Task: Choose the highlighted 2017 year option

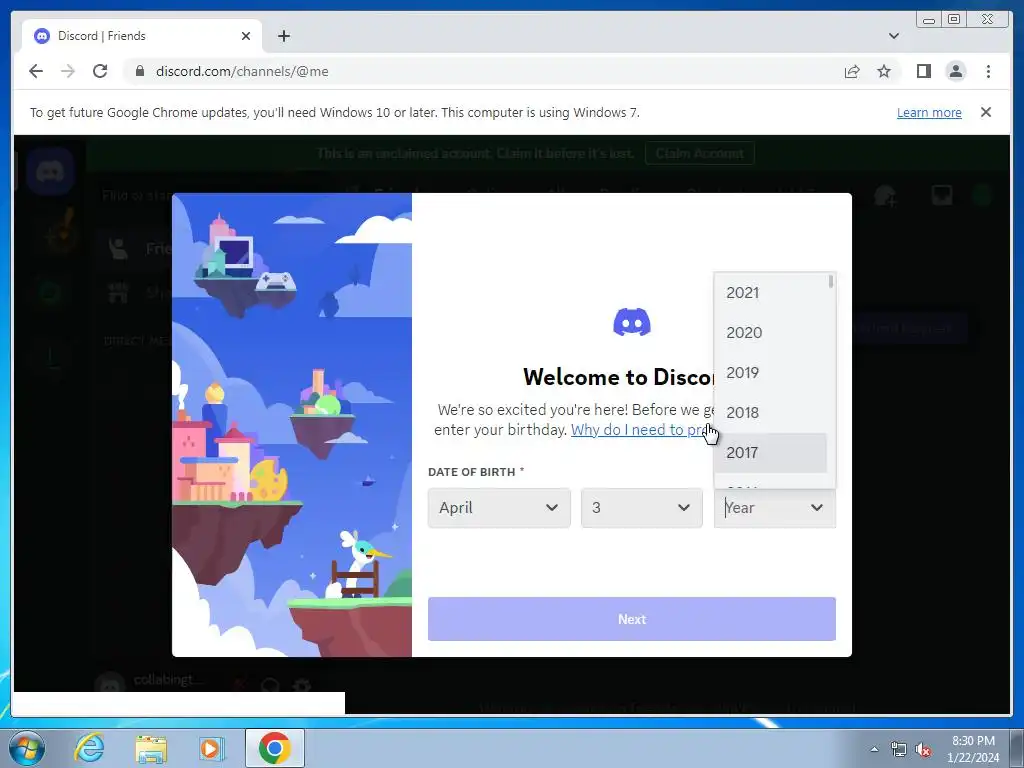Action: pos(771,453)
